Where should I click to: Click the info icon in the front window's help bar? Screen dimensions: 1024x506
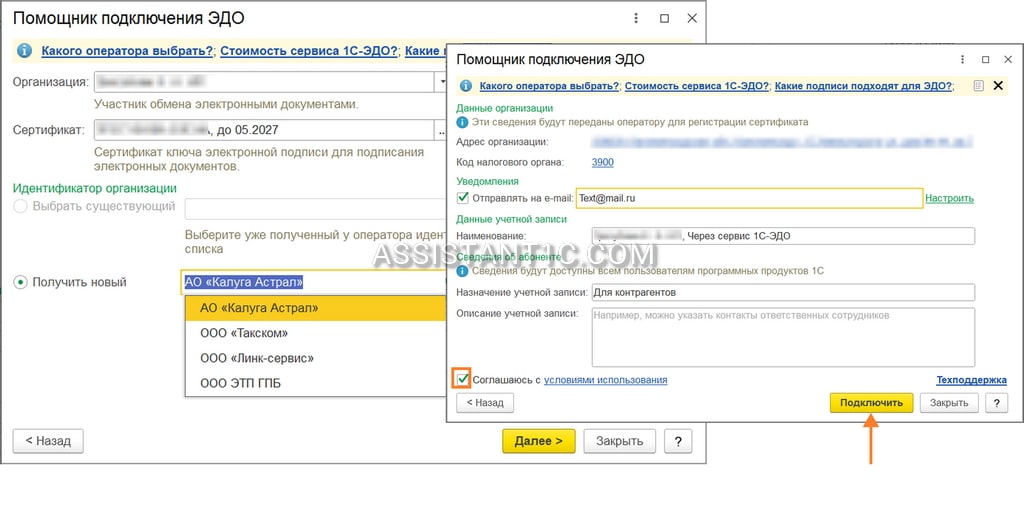(466, 86)
